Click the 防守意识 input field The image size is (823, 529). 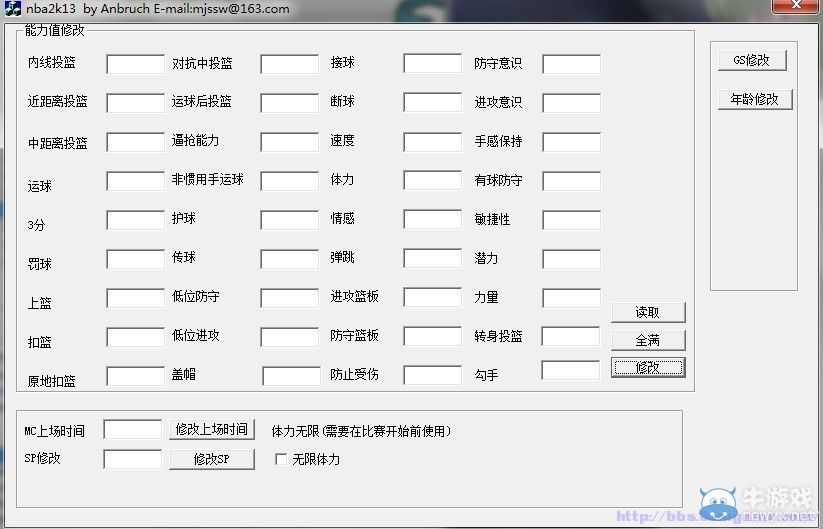572,64
